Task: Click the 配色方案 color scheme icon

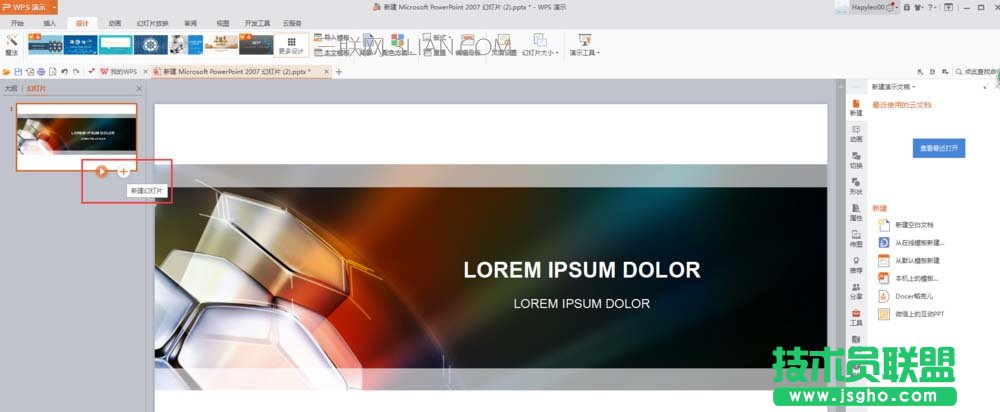Action: click(x=398, y=45)
